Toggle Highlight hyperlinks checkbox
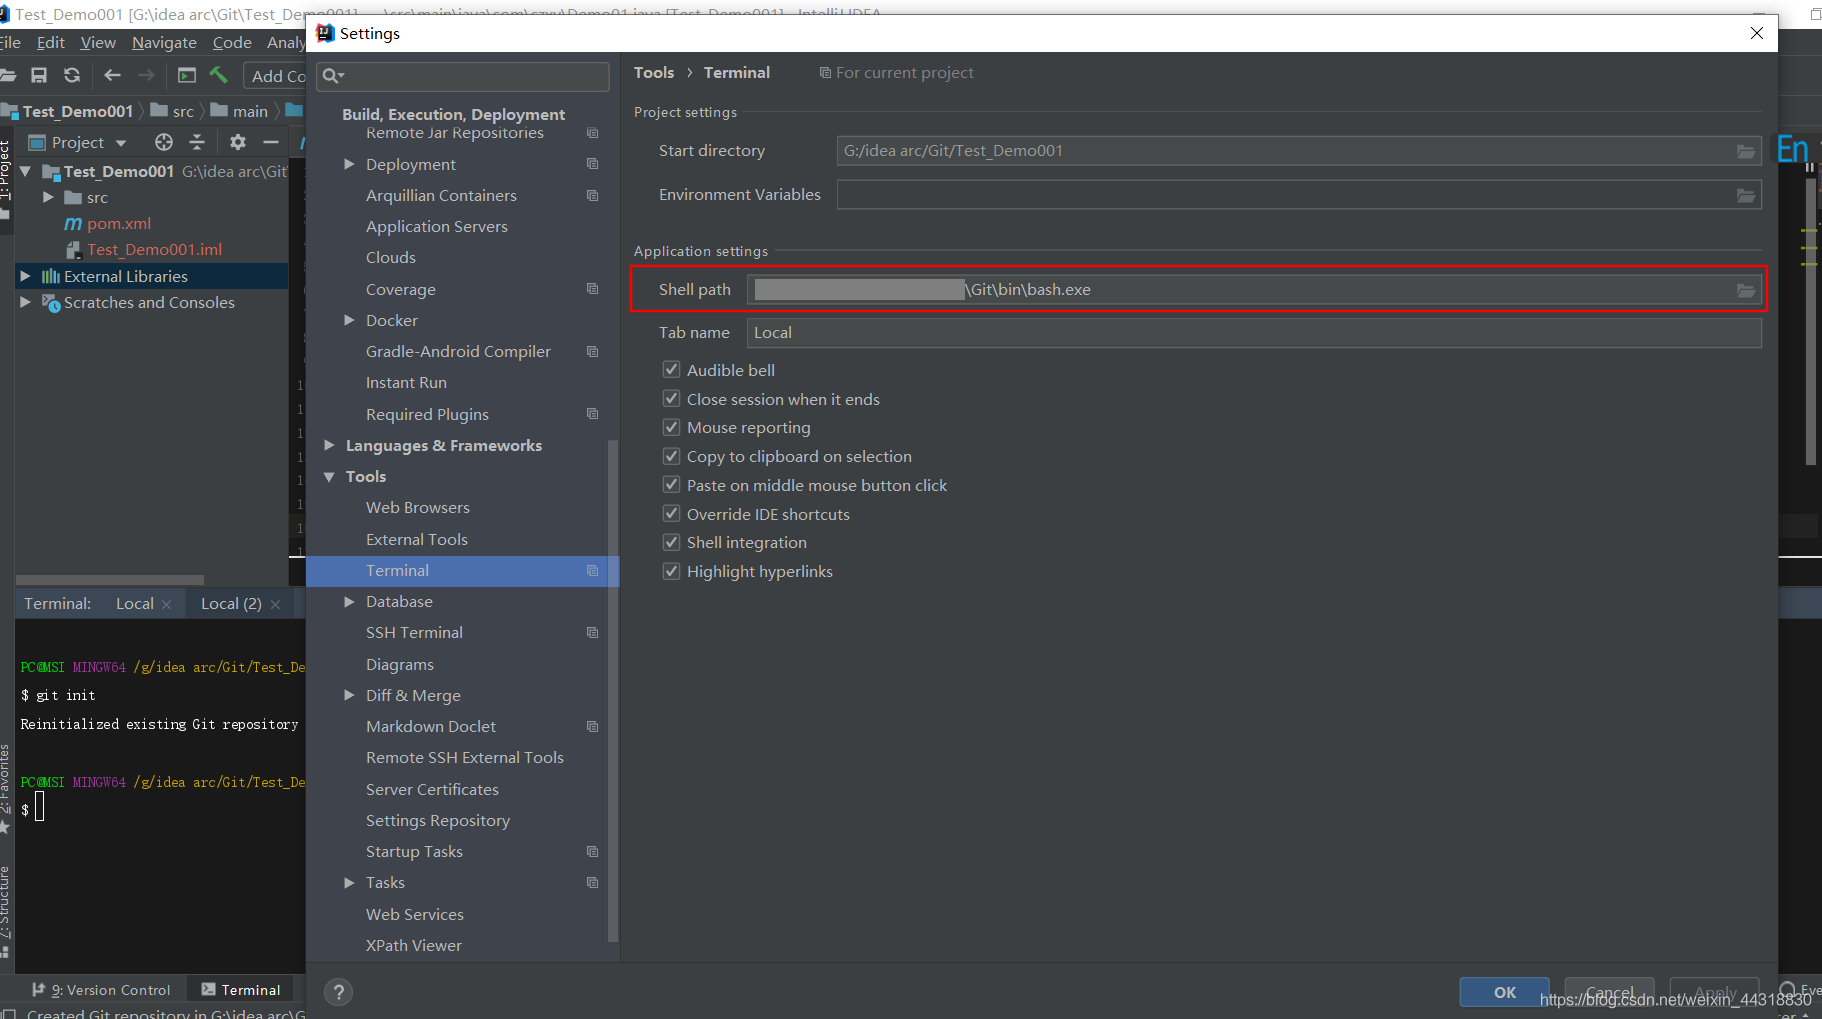 pos(672,572)
